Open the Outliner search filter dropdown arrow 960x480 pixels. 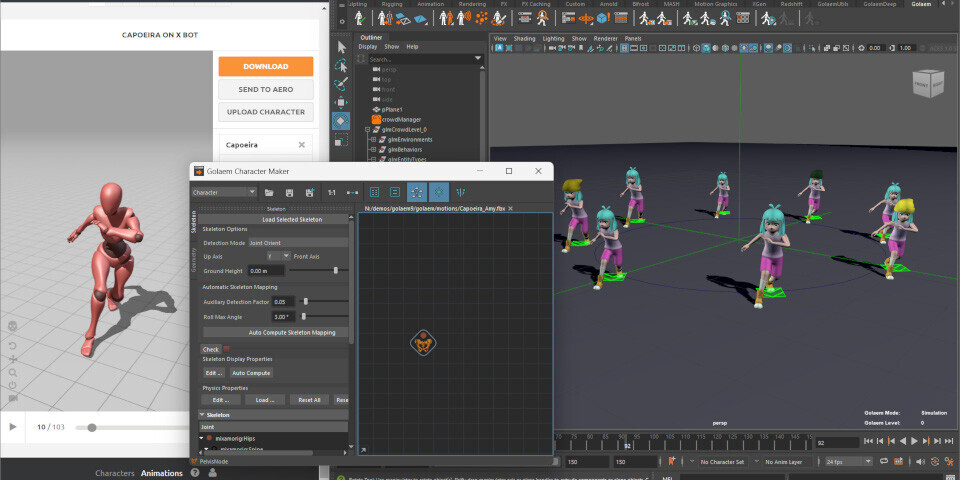pyautogui.click(x=478, y=59)
